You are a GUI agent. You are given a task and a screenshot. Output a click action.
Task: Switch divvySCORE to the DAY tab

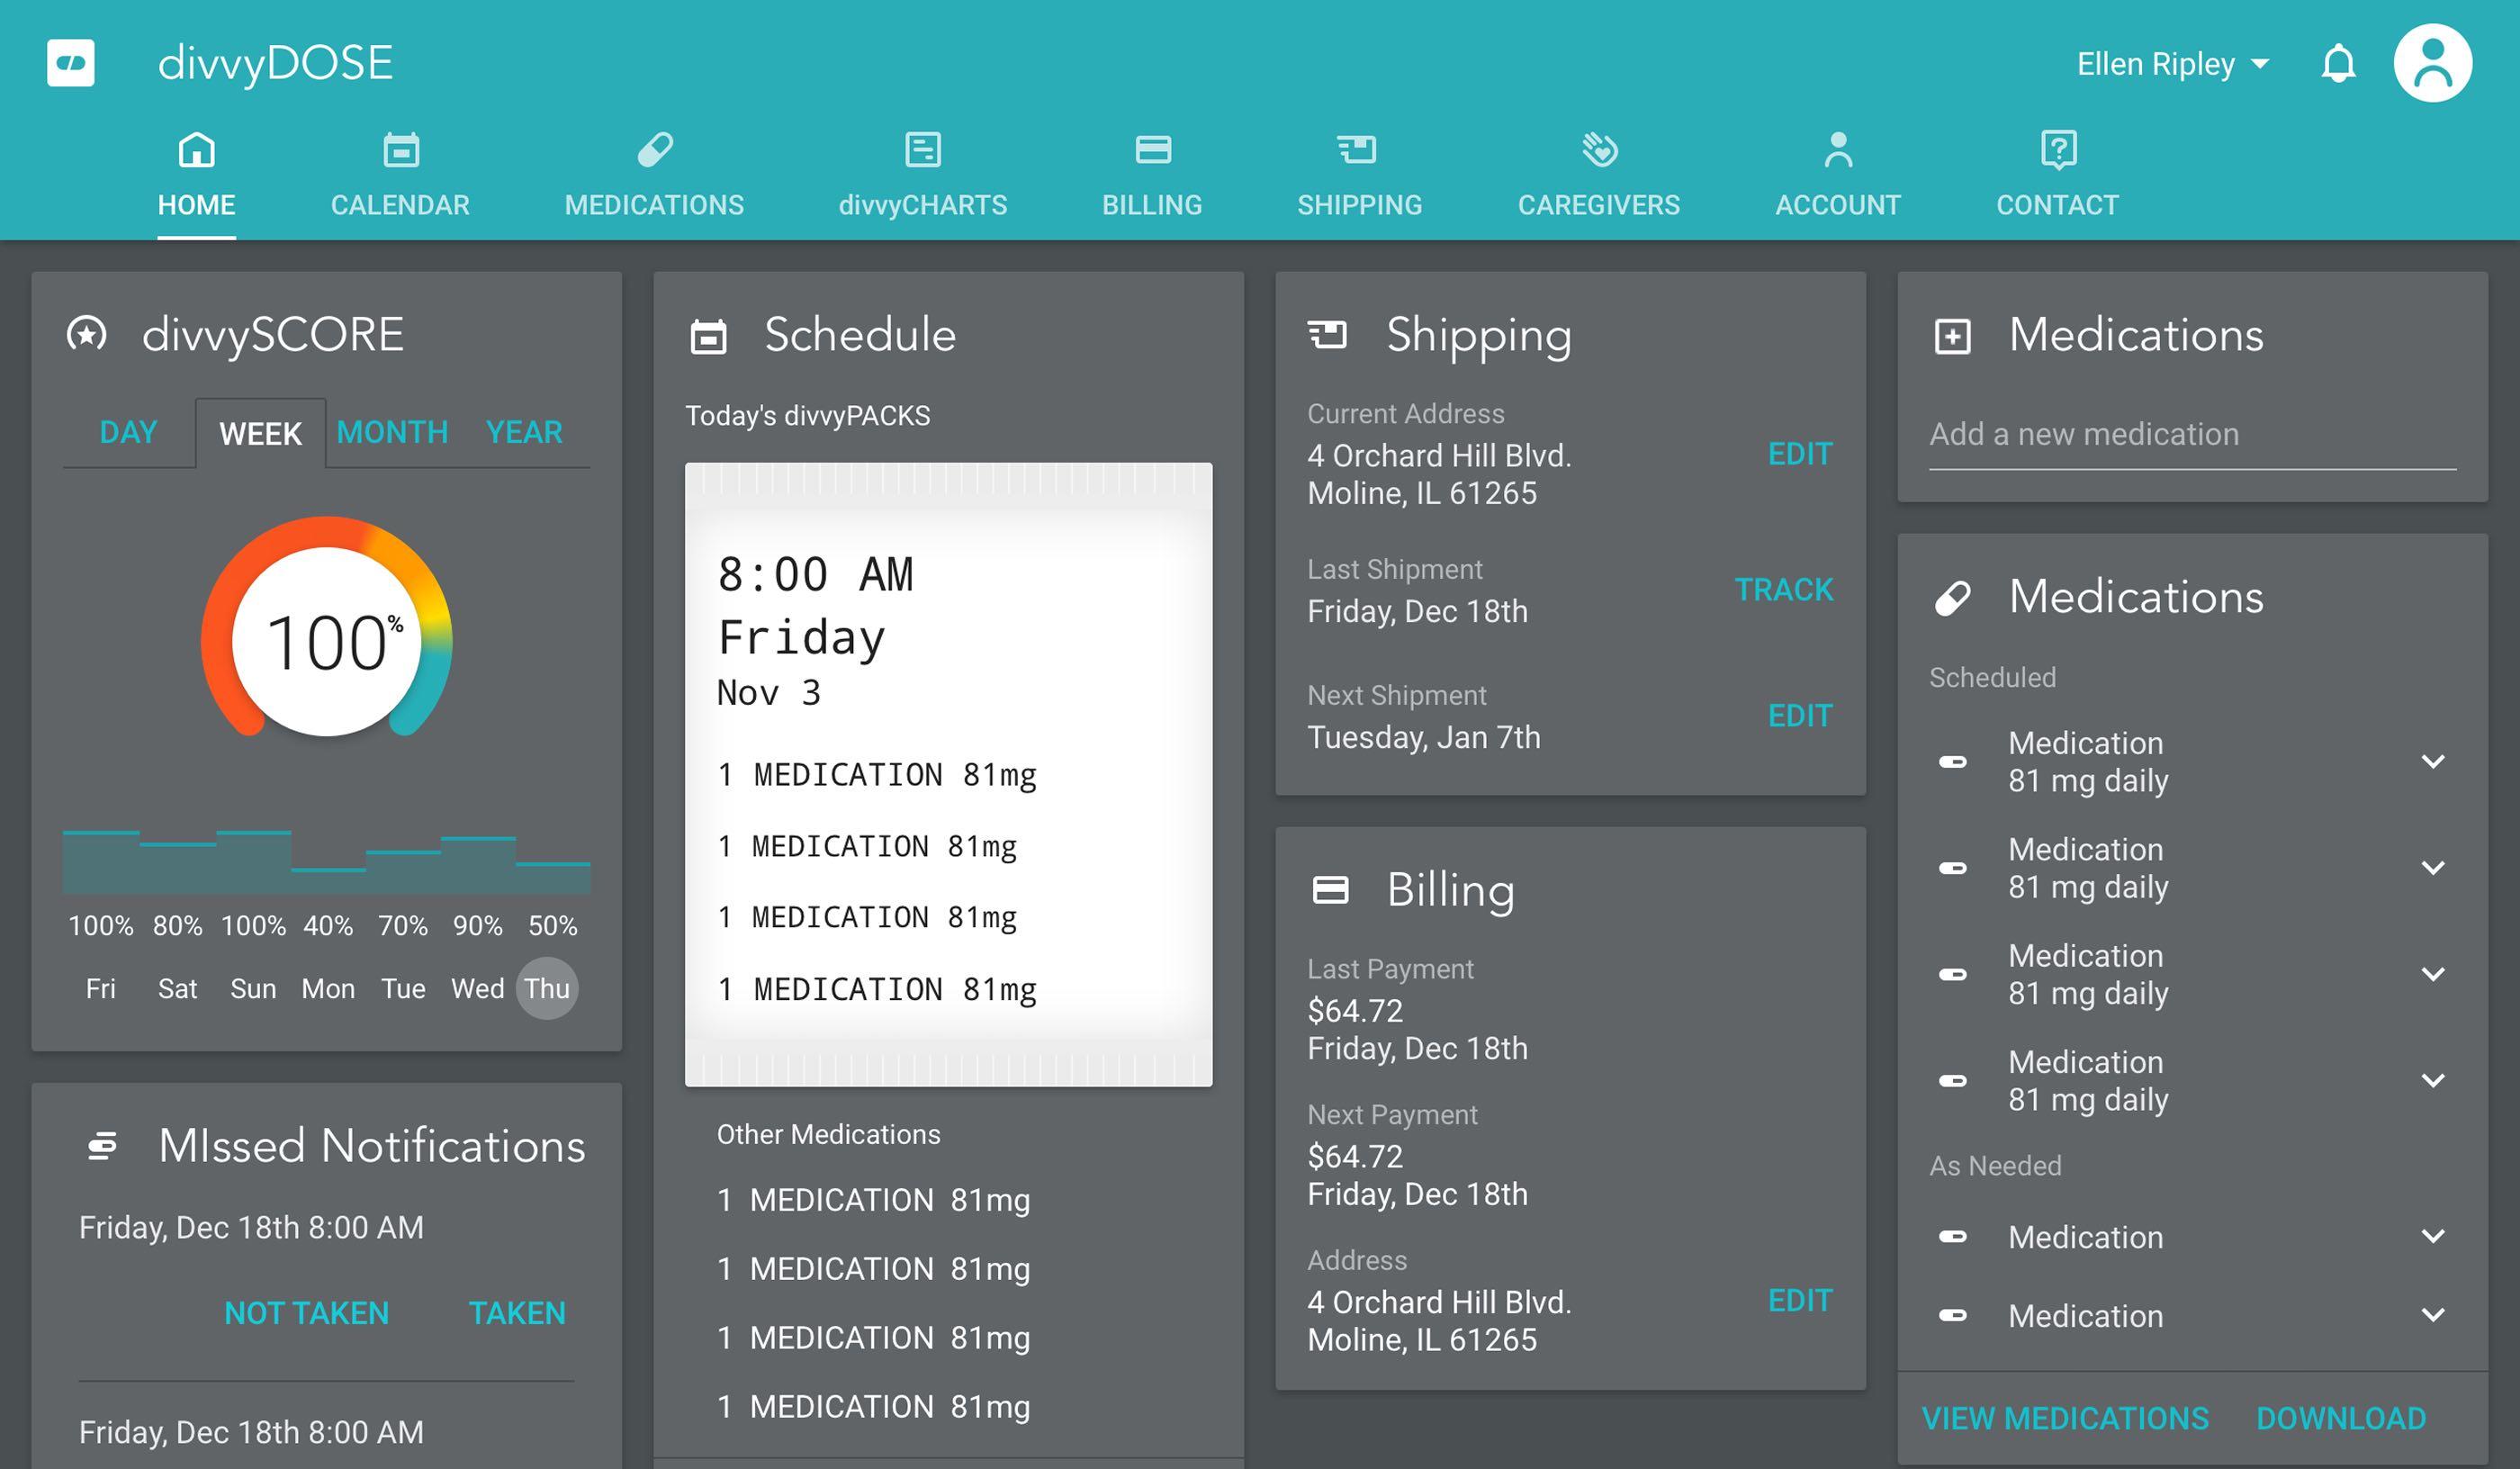(129, 432)
